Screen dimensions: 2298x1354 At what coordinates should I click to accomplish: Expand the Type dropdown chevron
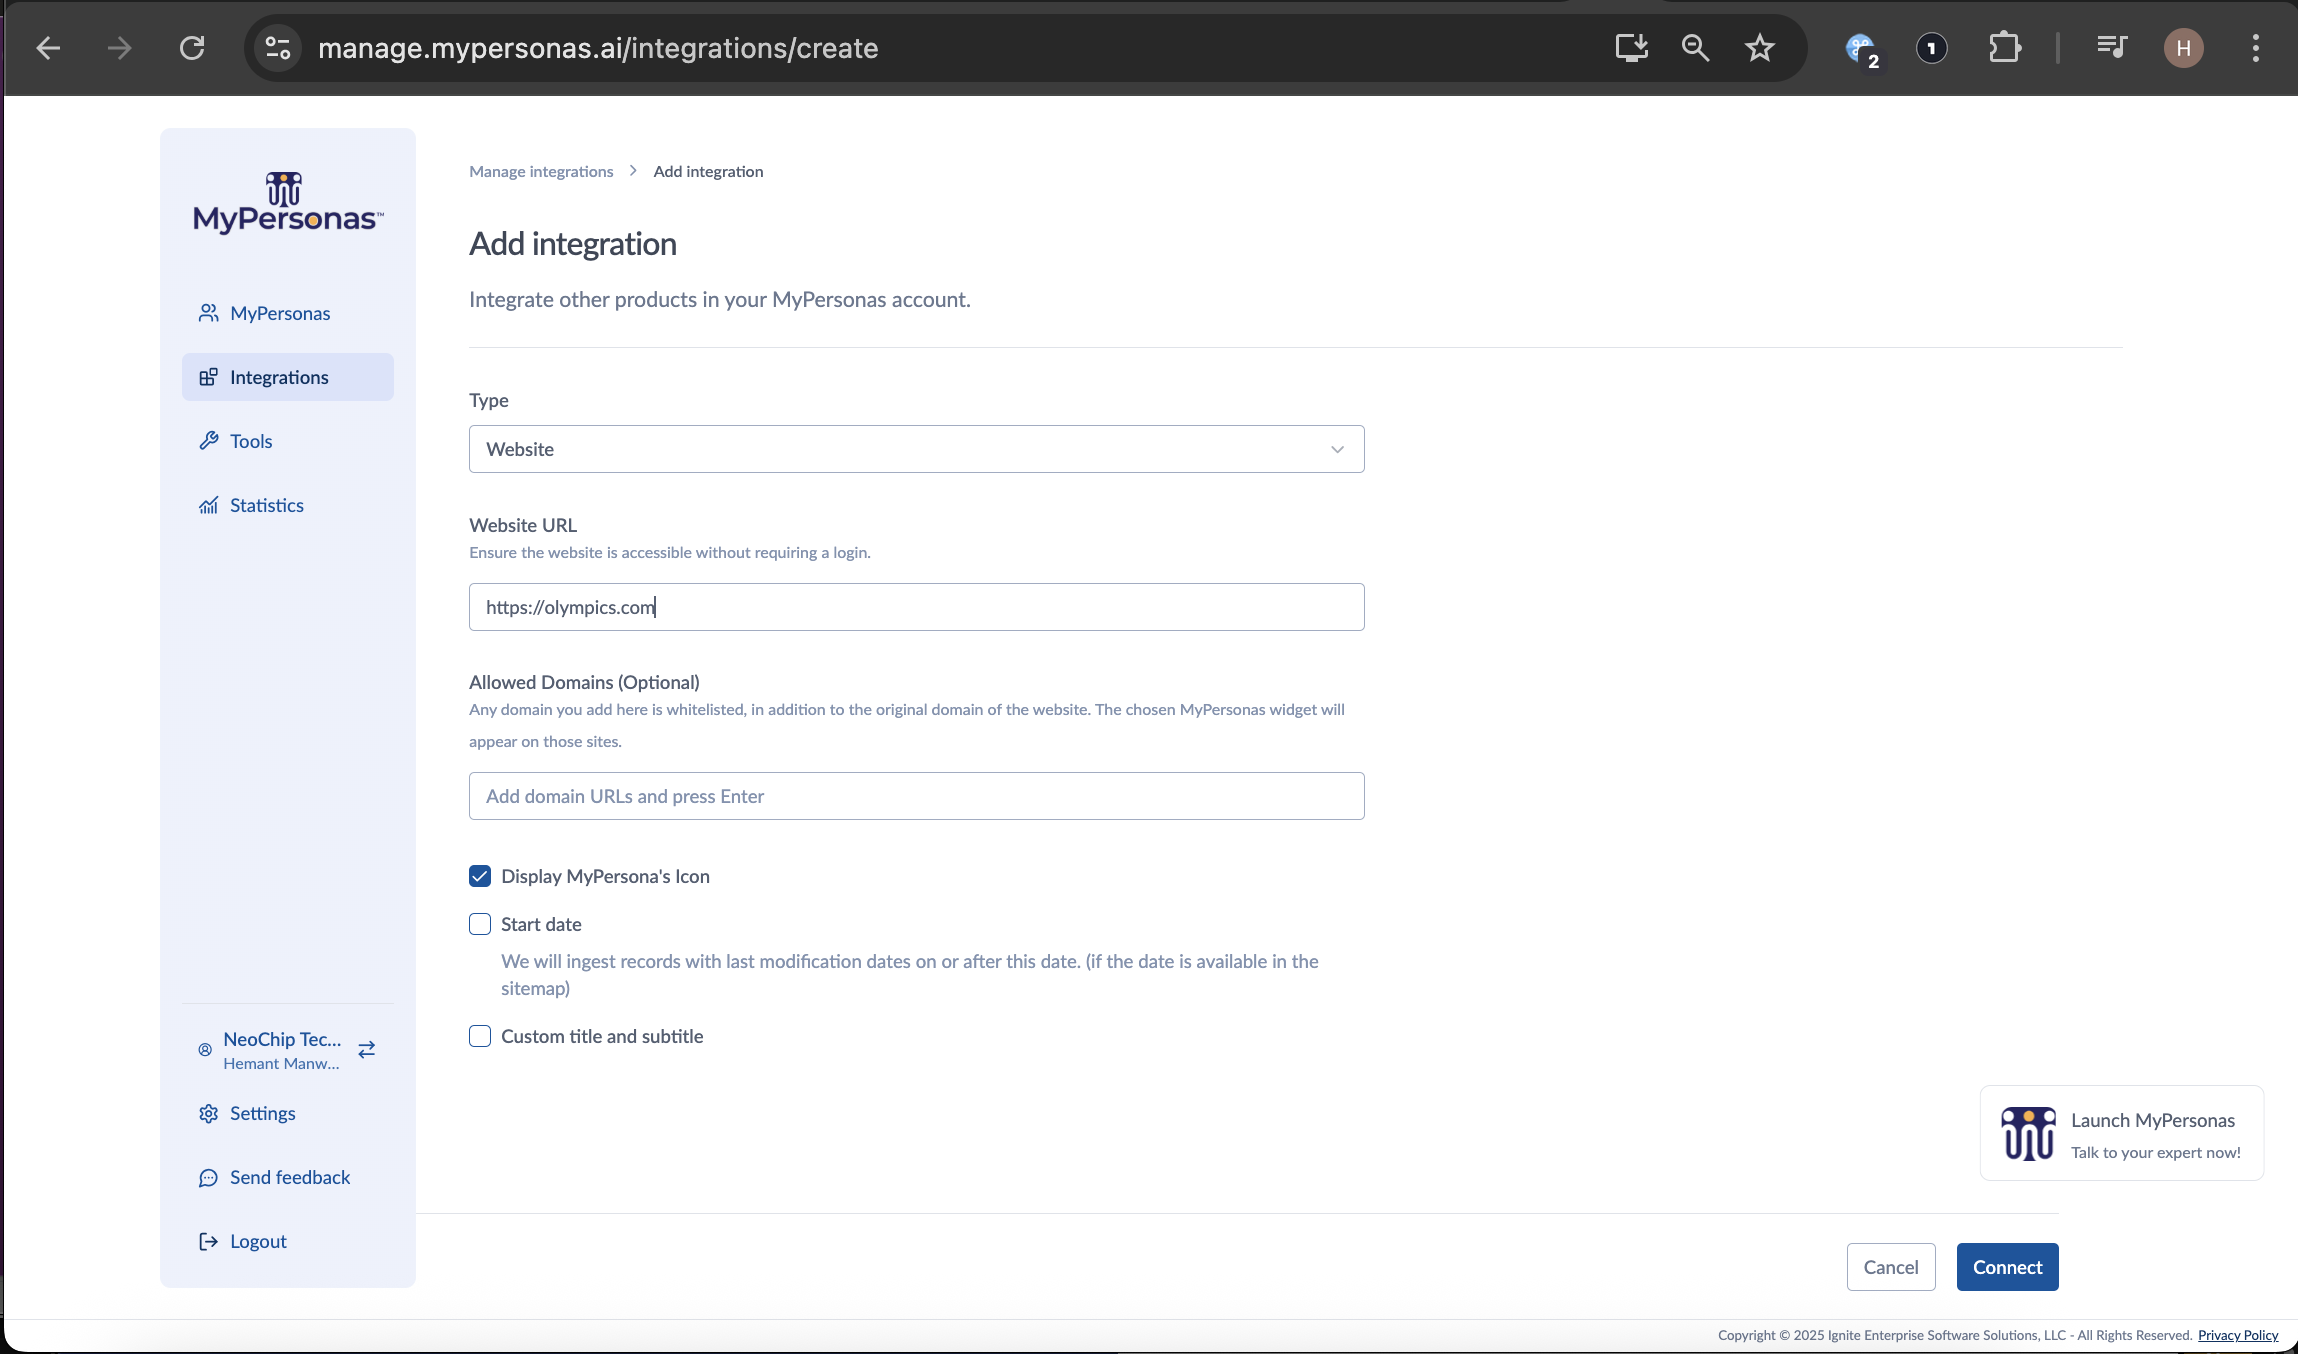(x=1337, y=449)
